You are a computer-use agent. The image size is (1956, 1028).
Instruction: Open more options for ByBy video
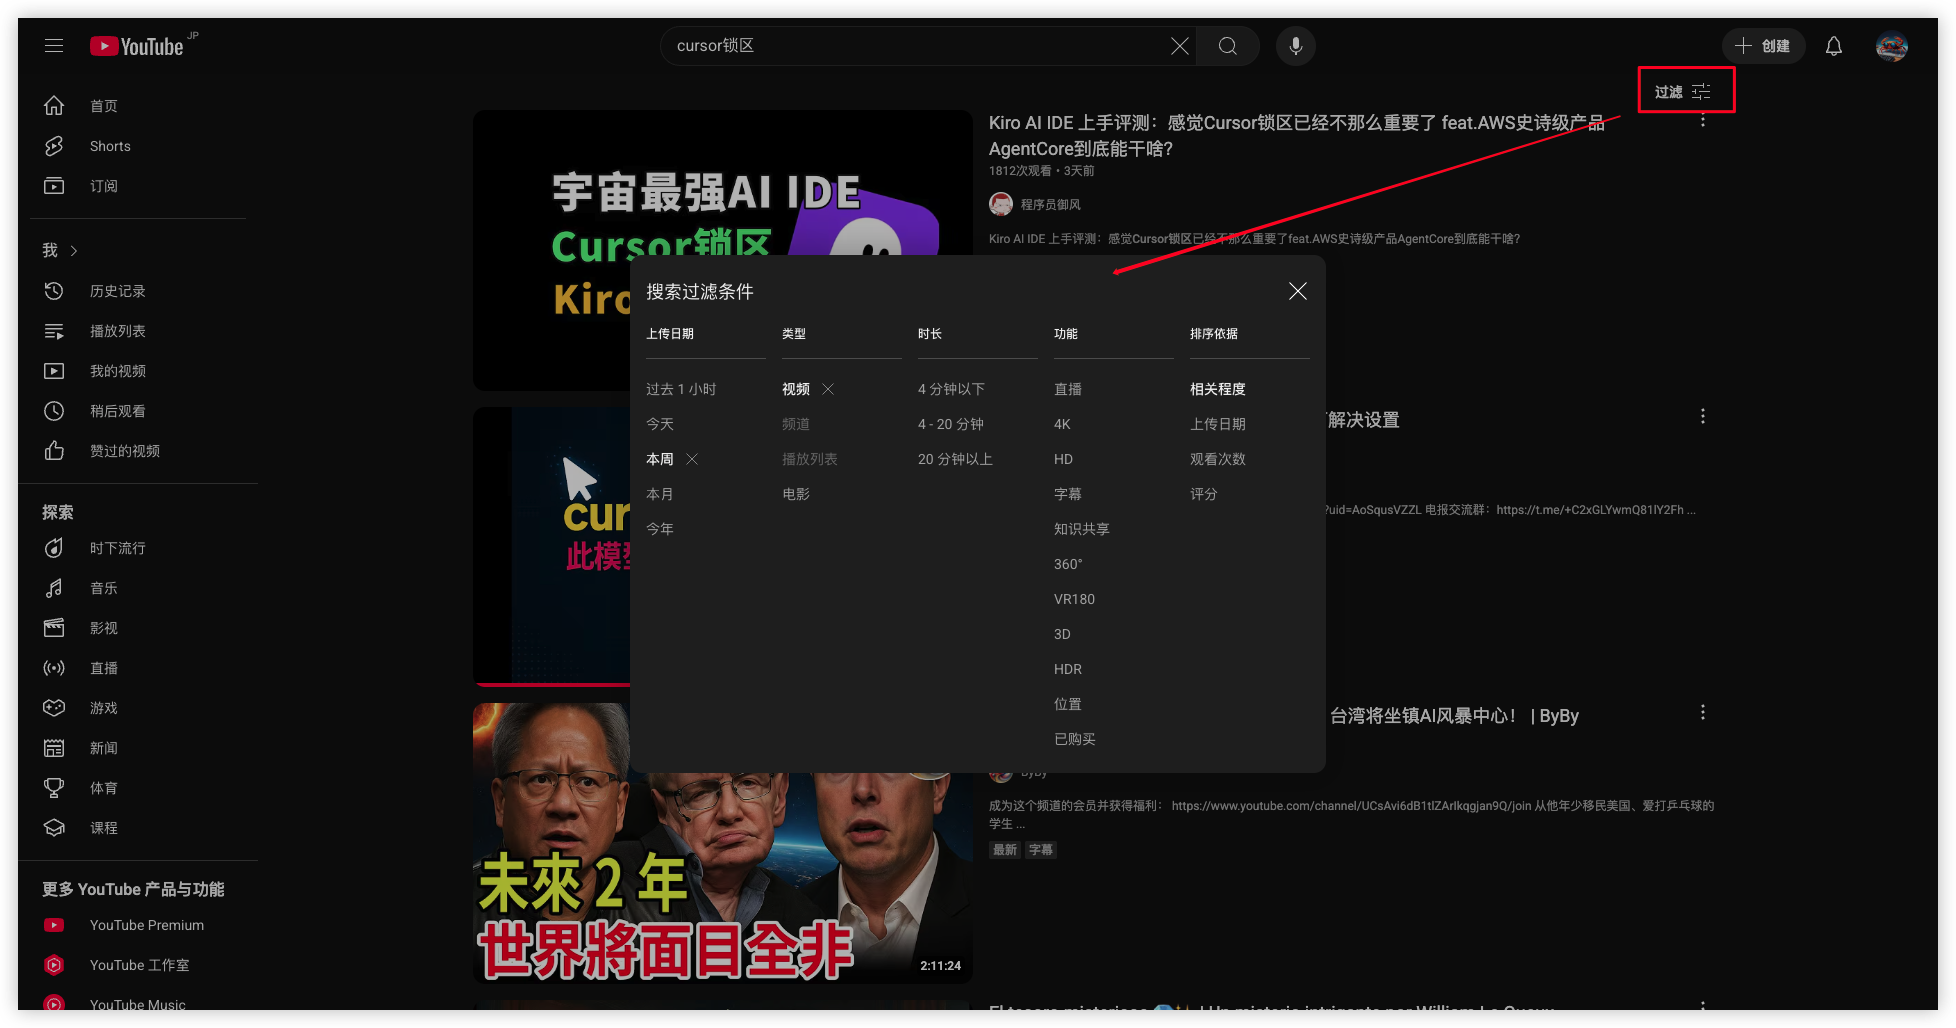(1703, 712)
